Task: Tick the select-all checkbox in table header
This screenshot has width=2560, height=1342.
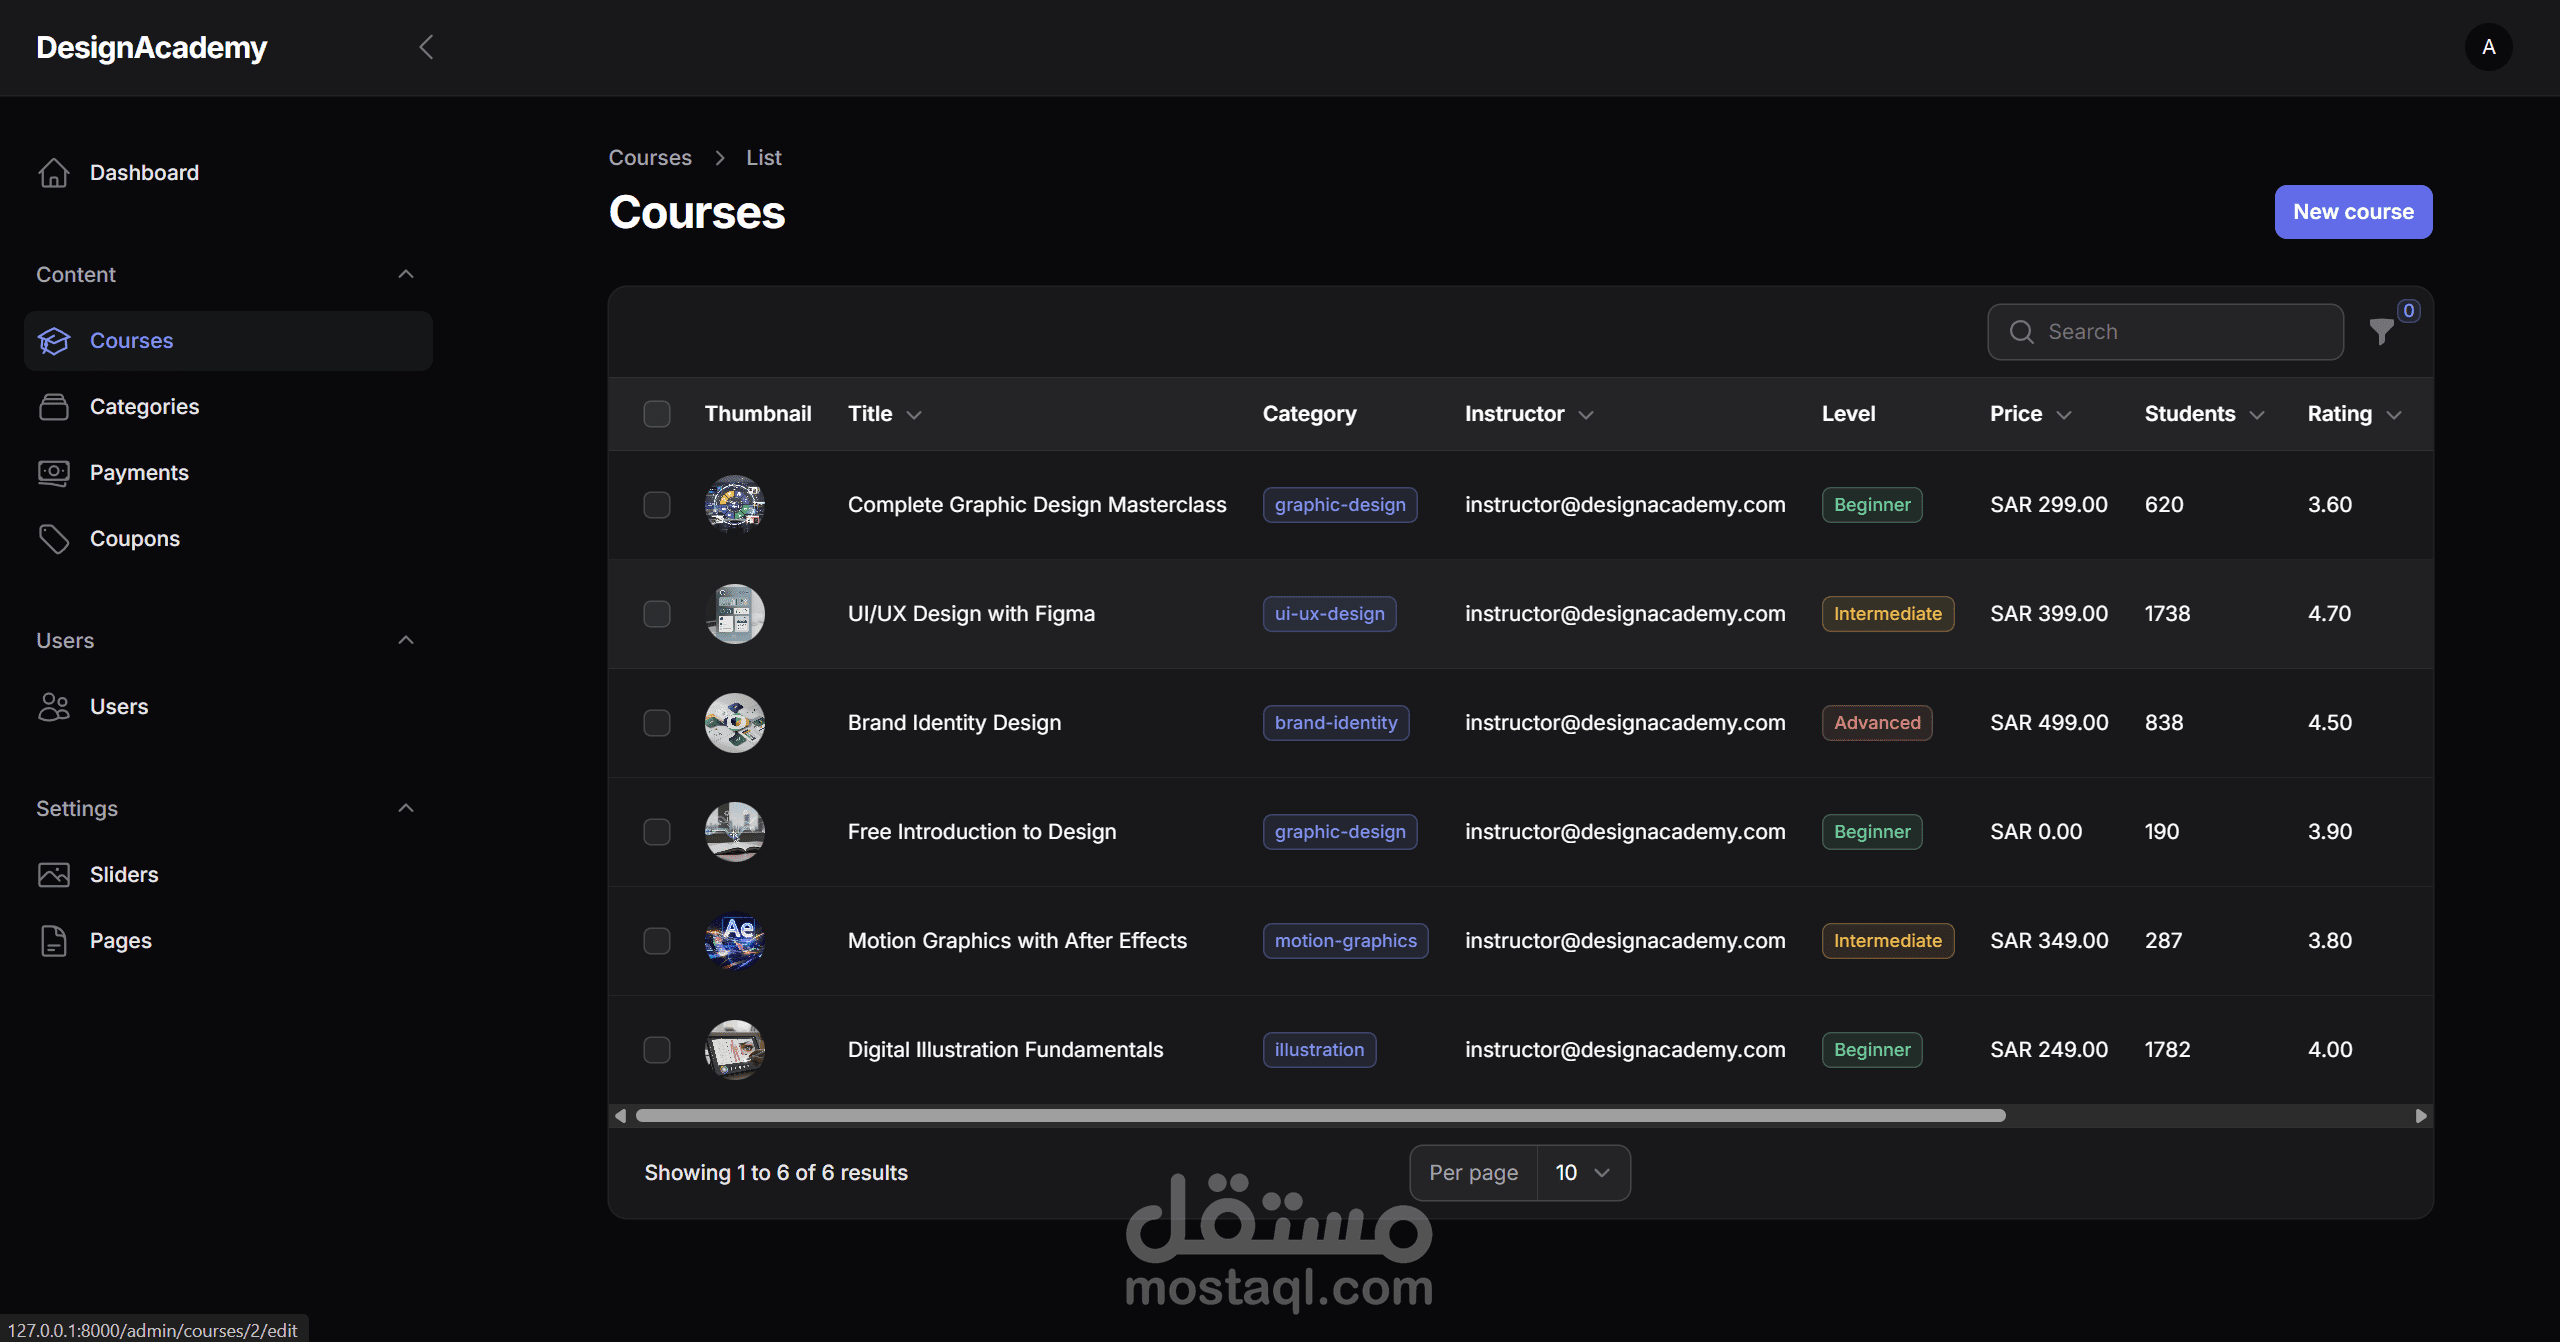Action: (657, 414)
